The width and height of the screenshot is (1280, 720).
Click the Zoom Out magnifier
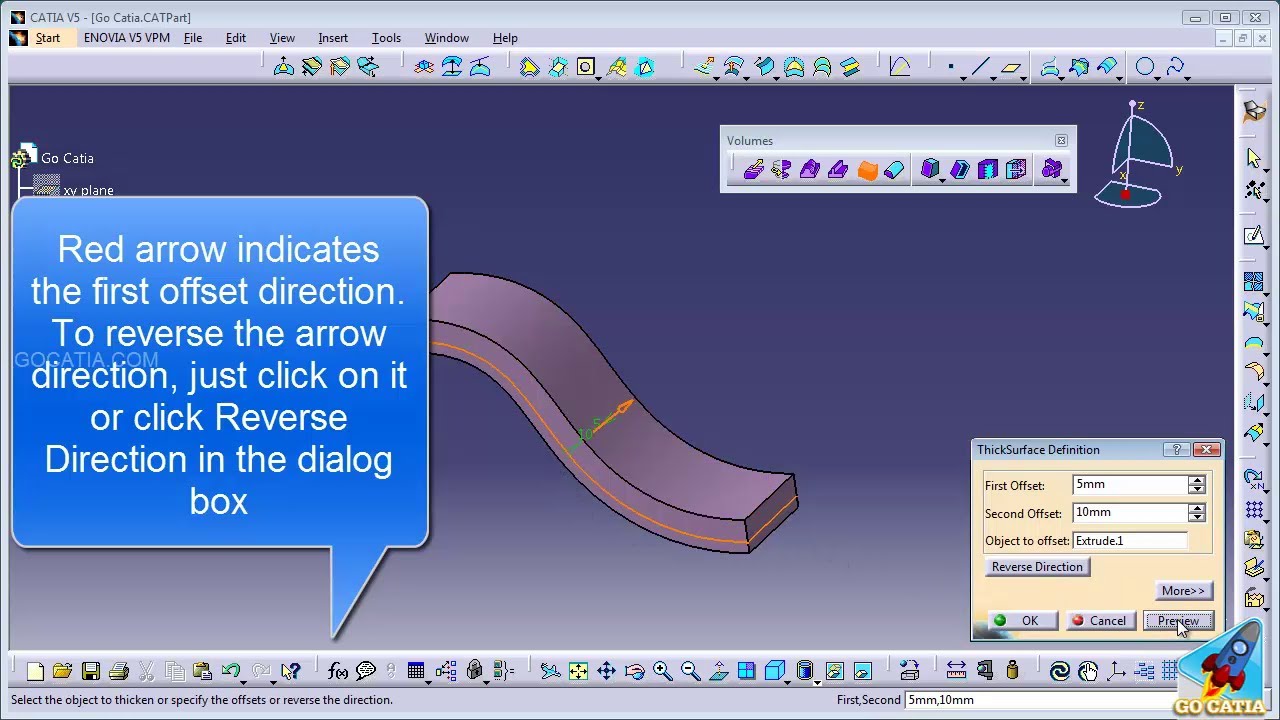[x=690, y=671]
